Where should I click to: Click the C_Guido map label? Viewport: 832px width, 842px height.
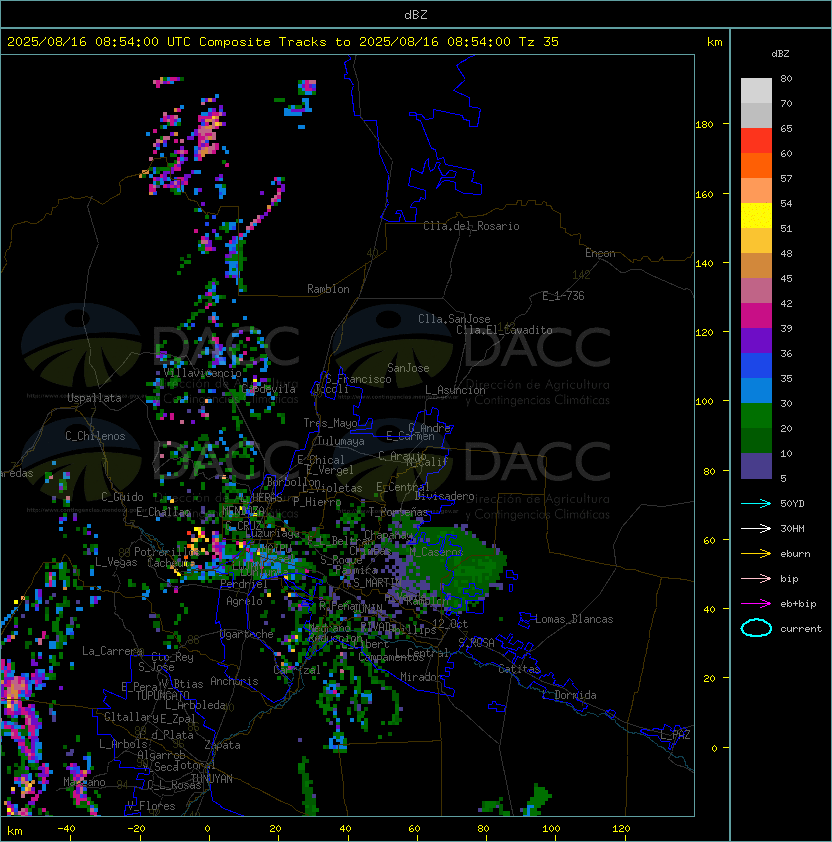122,497
